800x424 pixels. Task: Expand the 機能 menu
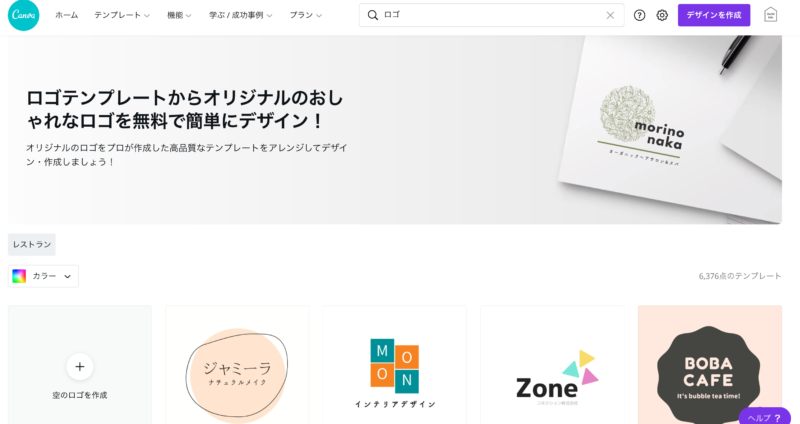pos(179,15)
